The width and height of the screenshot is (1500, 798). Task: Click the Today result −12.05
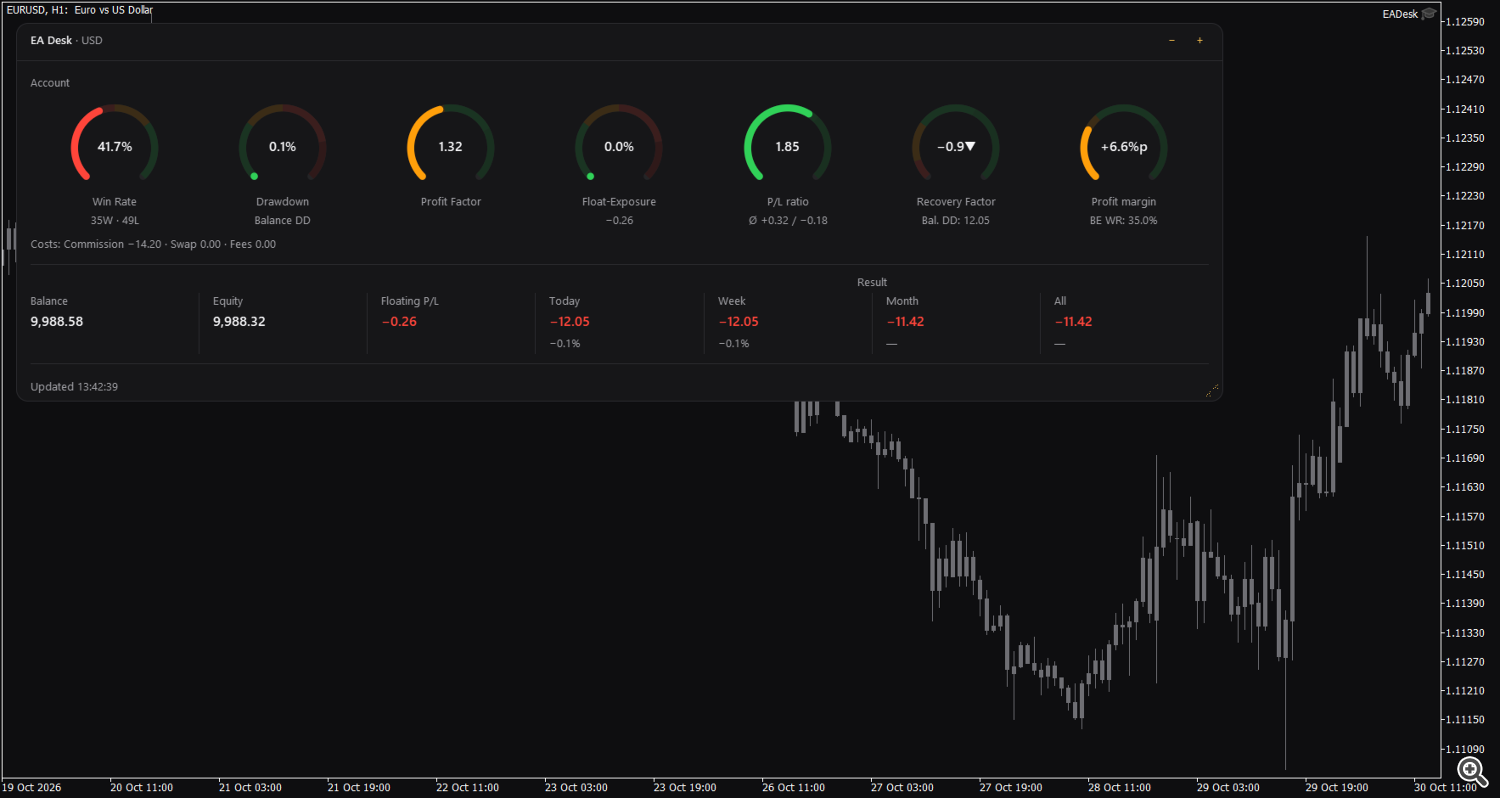[570, 322]
